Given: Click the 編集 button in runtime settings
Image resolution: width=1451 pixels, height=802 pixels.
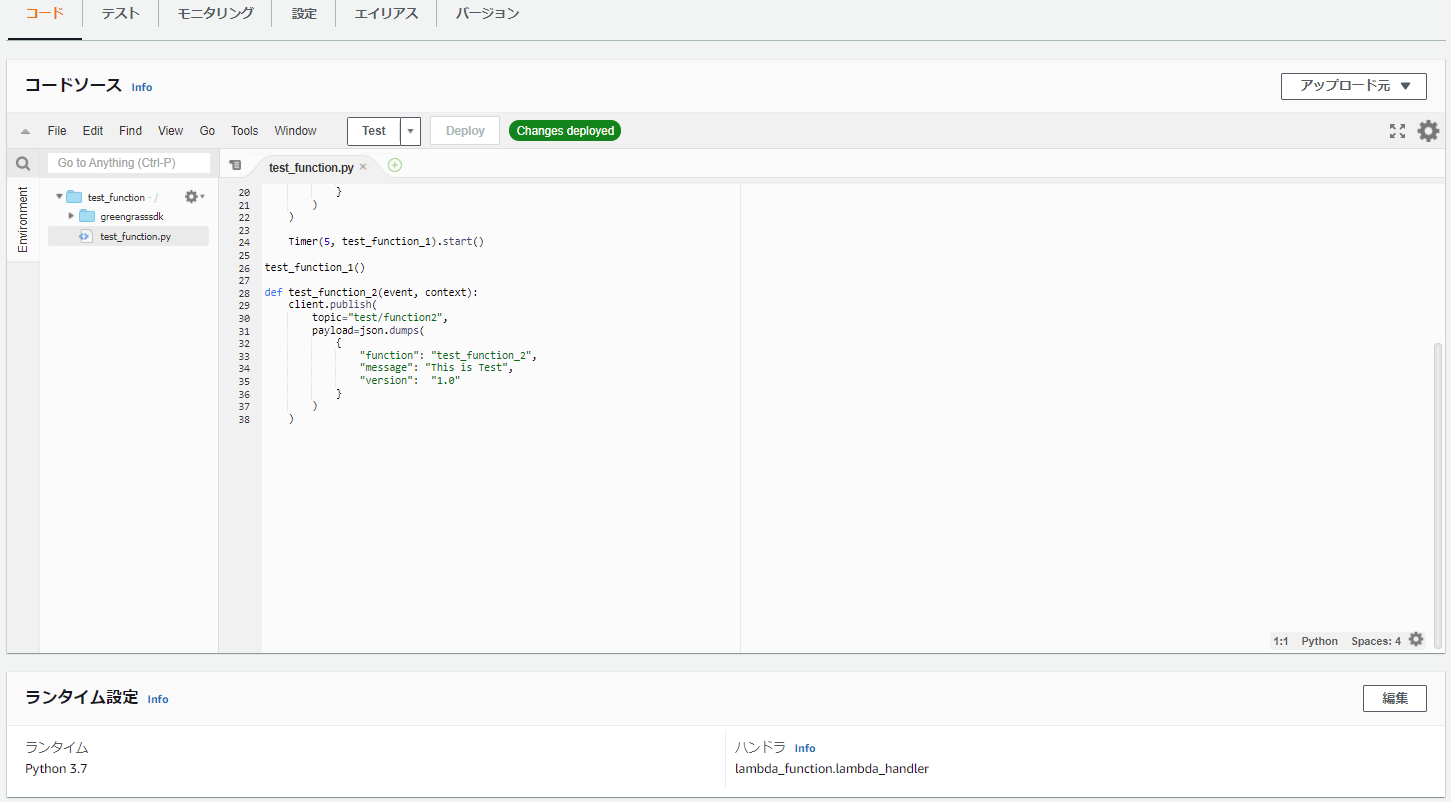Looking at the screenshot, I should pos(1395,698).
